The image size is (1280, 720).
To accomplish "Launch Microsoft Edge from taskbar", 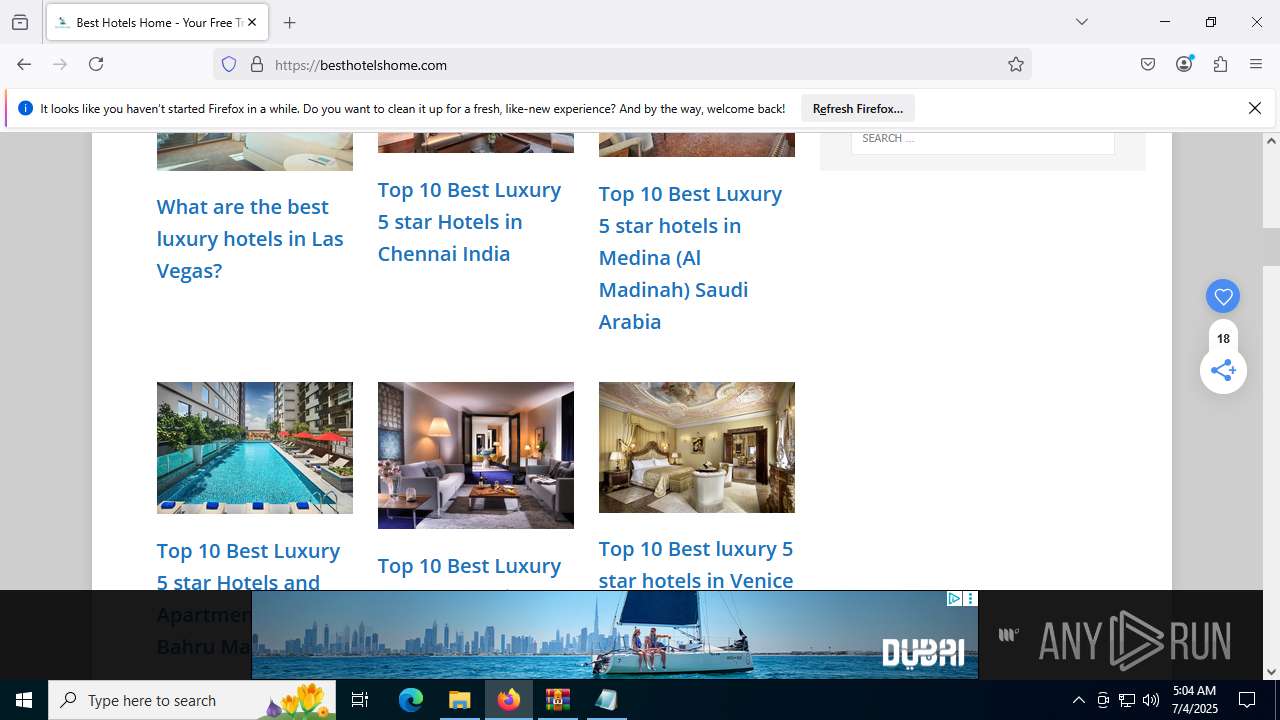I will coord(411,700).
